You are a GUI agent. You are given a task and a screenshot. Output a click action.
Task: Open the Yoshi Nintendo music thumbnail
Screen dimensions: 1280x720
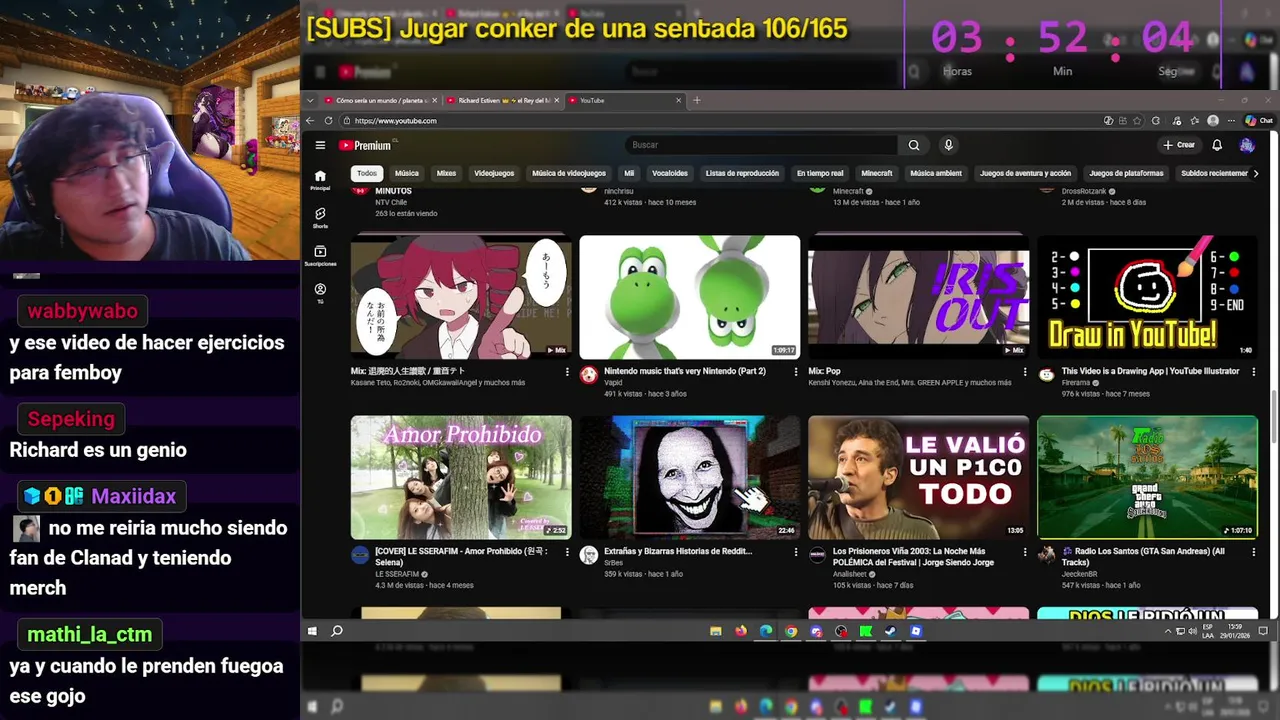point(690,297)
